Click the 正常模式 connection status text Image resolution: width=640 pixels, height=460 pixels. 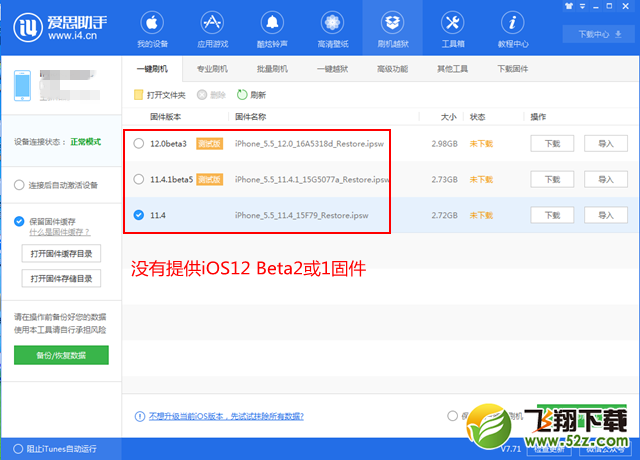pos(86,142)
